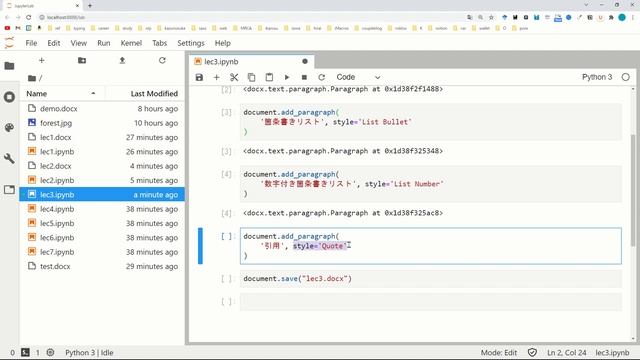The image size is (640, 360).
Task: Click the kernel status circle indicator
Action: pos(625,77)
